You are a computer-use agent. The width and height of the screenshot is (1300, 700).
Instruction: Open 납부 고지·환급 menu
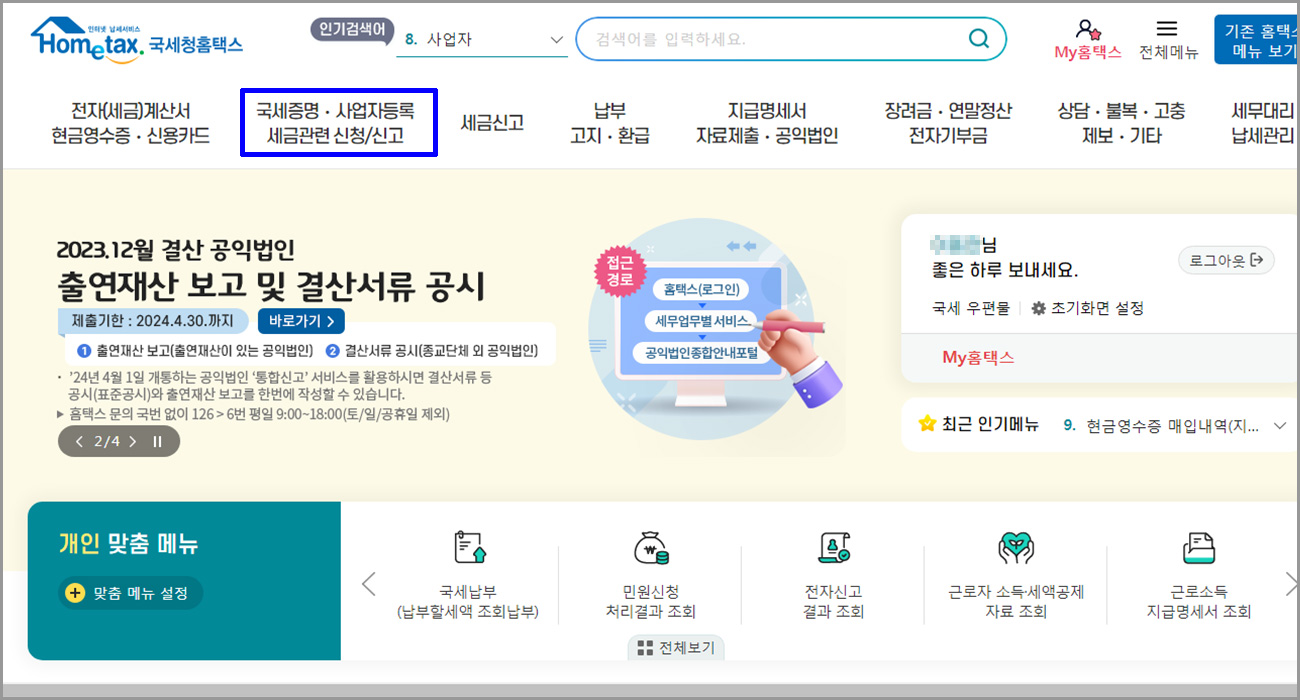point(610,123)
